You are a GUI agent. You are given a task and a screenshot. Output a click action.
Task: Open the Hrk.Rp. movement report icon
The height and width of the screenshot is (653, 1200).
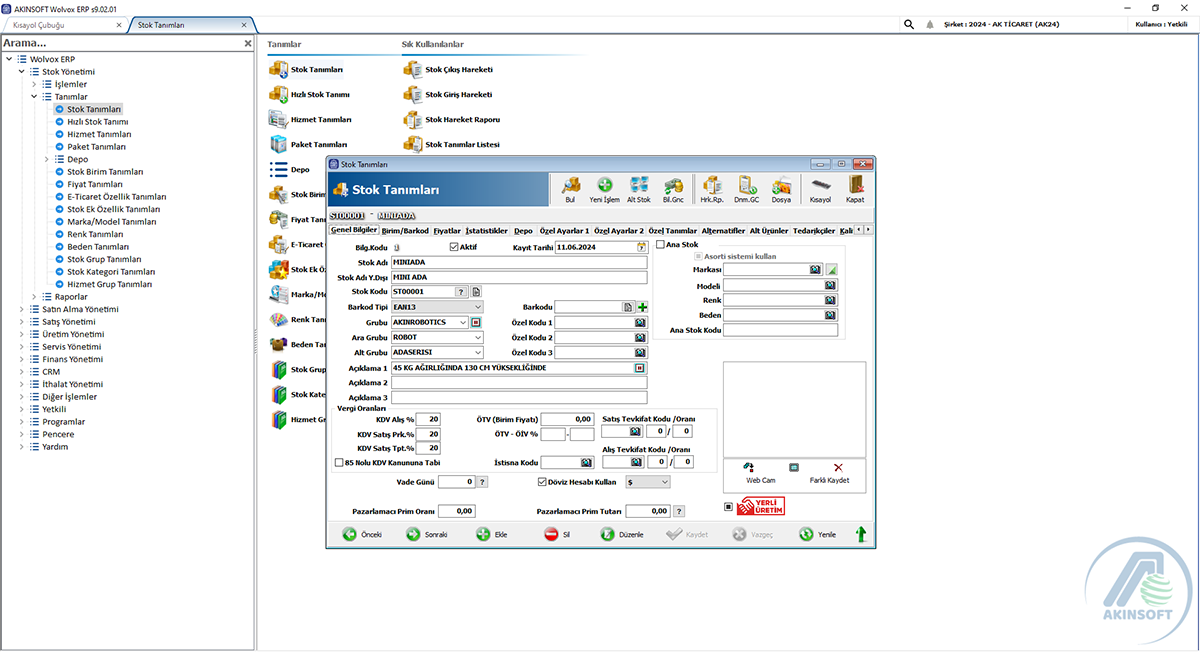[712, 187]
